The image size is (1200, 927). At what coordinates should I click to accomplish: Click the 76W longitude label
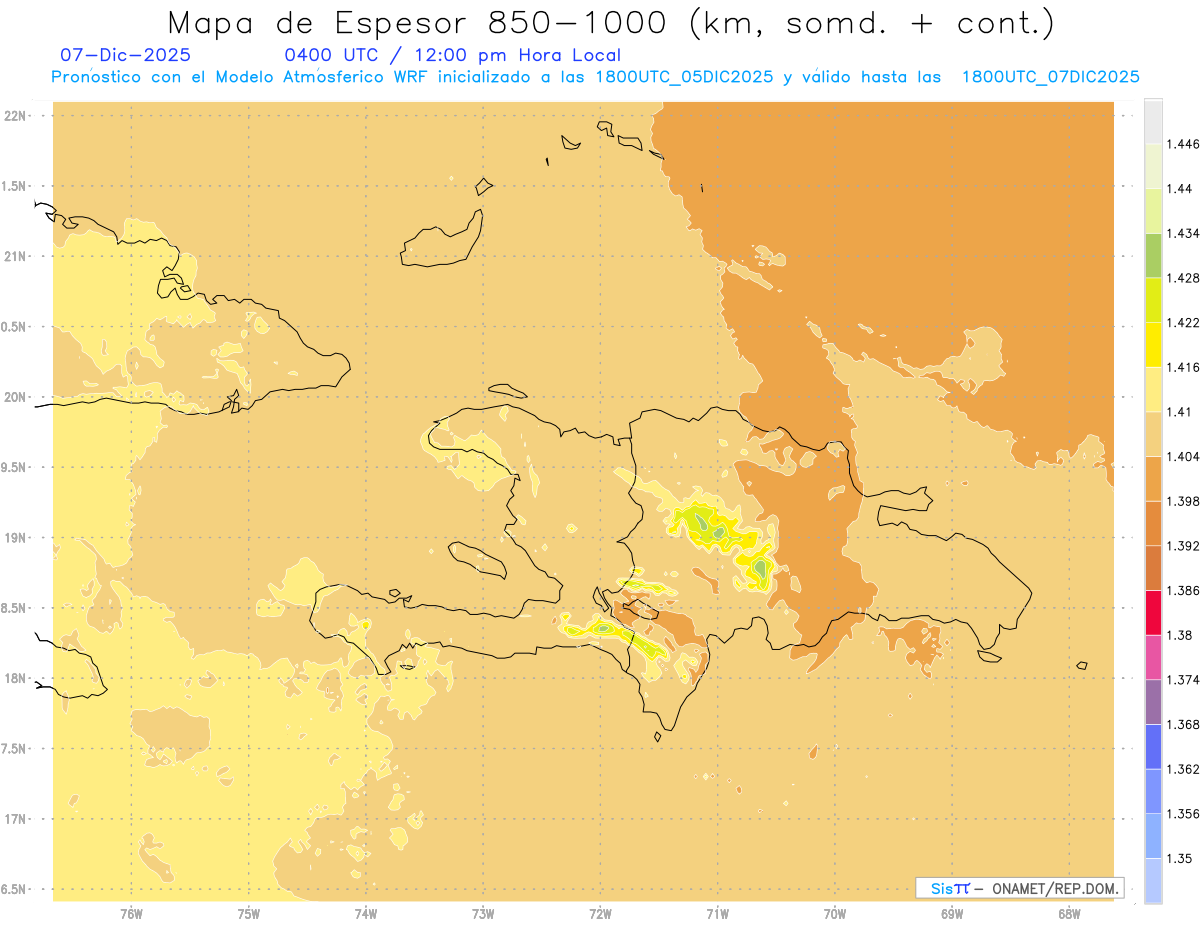[x=131, y=913]
